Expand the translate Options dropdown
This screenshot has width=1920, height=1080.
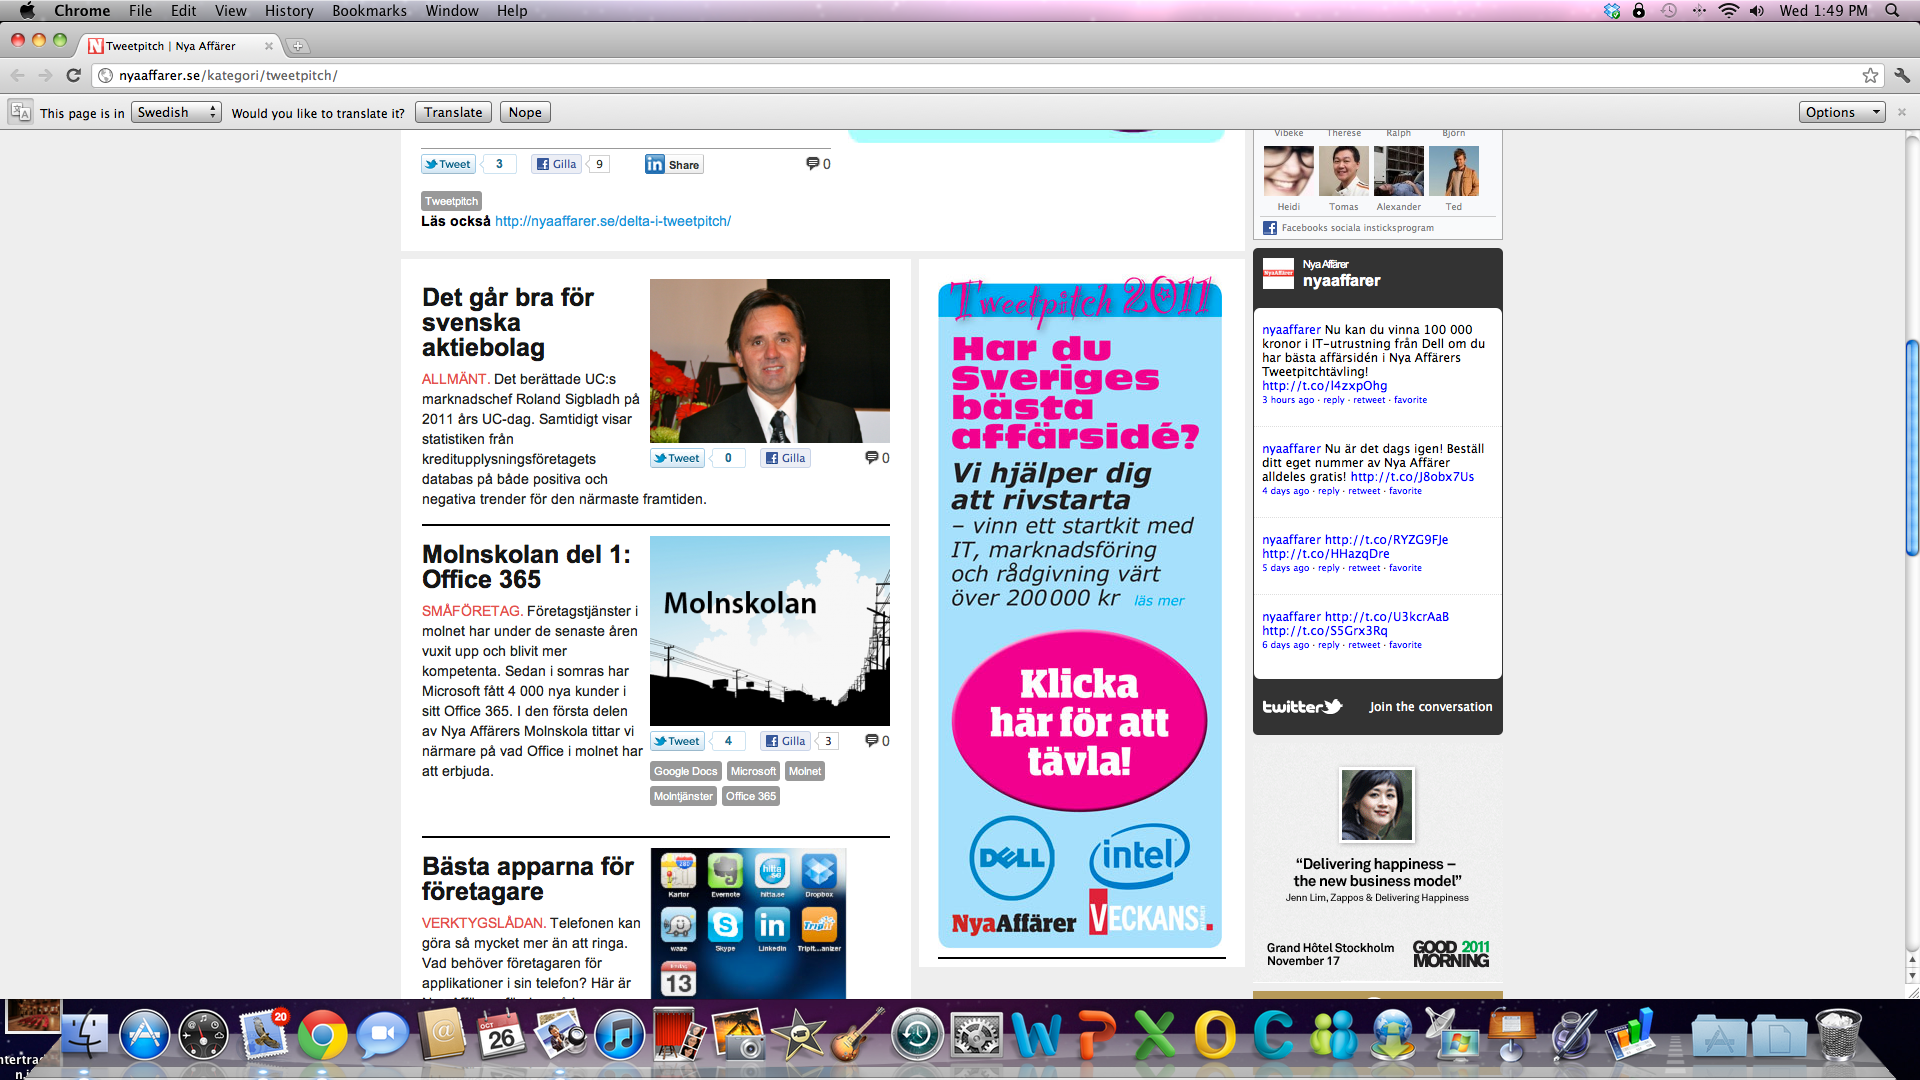click(x=1842, y=112)
